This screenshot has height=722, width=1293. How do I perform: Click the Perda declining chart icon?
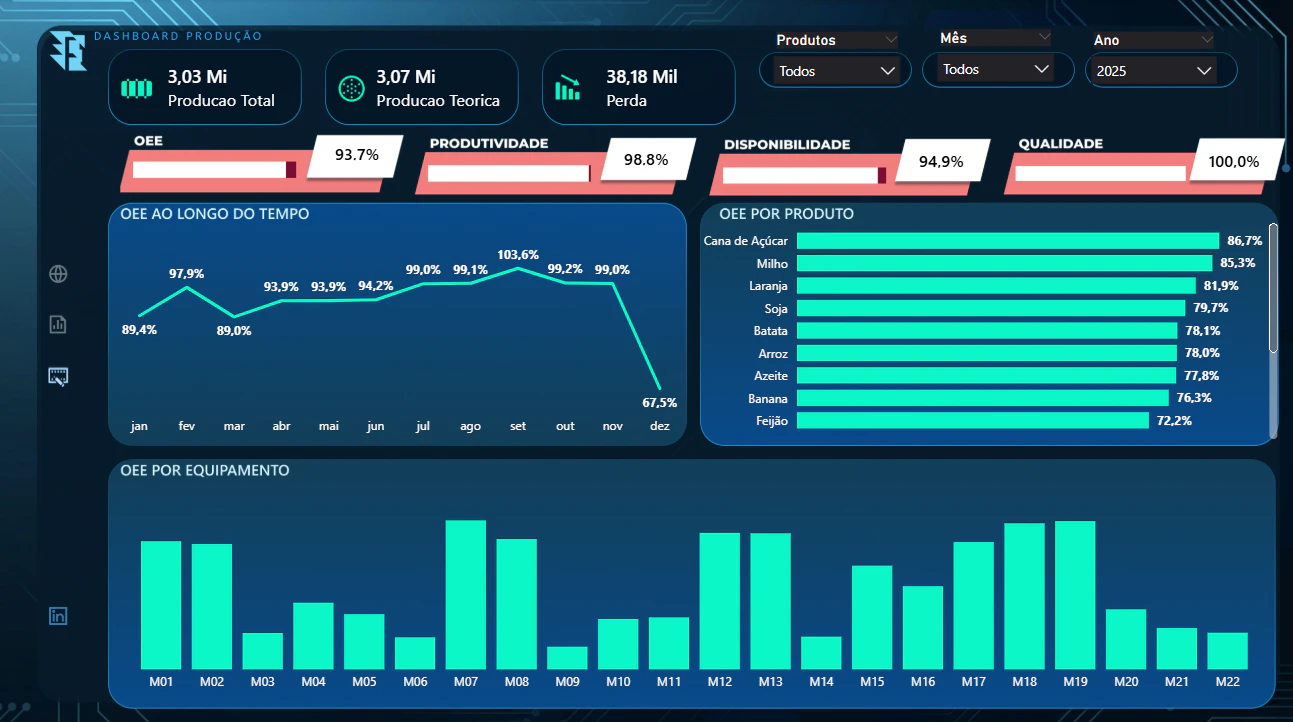click(x=568, y=88)
